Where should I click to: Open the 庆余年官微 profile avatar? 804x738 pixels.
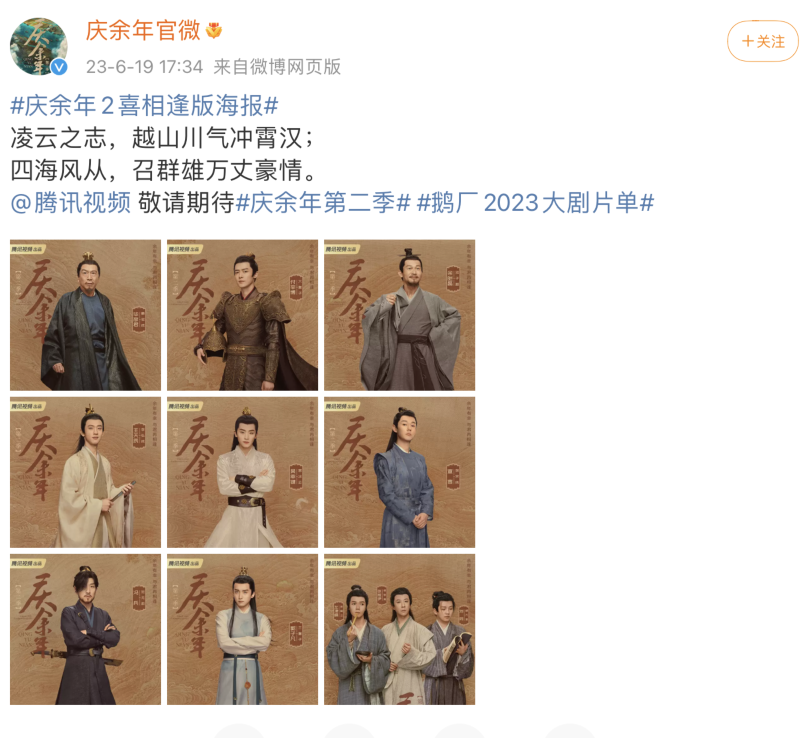point(38,46)
